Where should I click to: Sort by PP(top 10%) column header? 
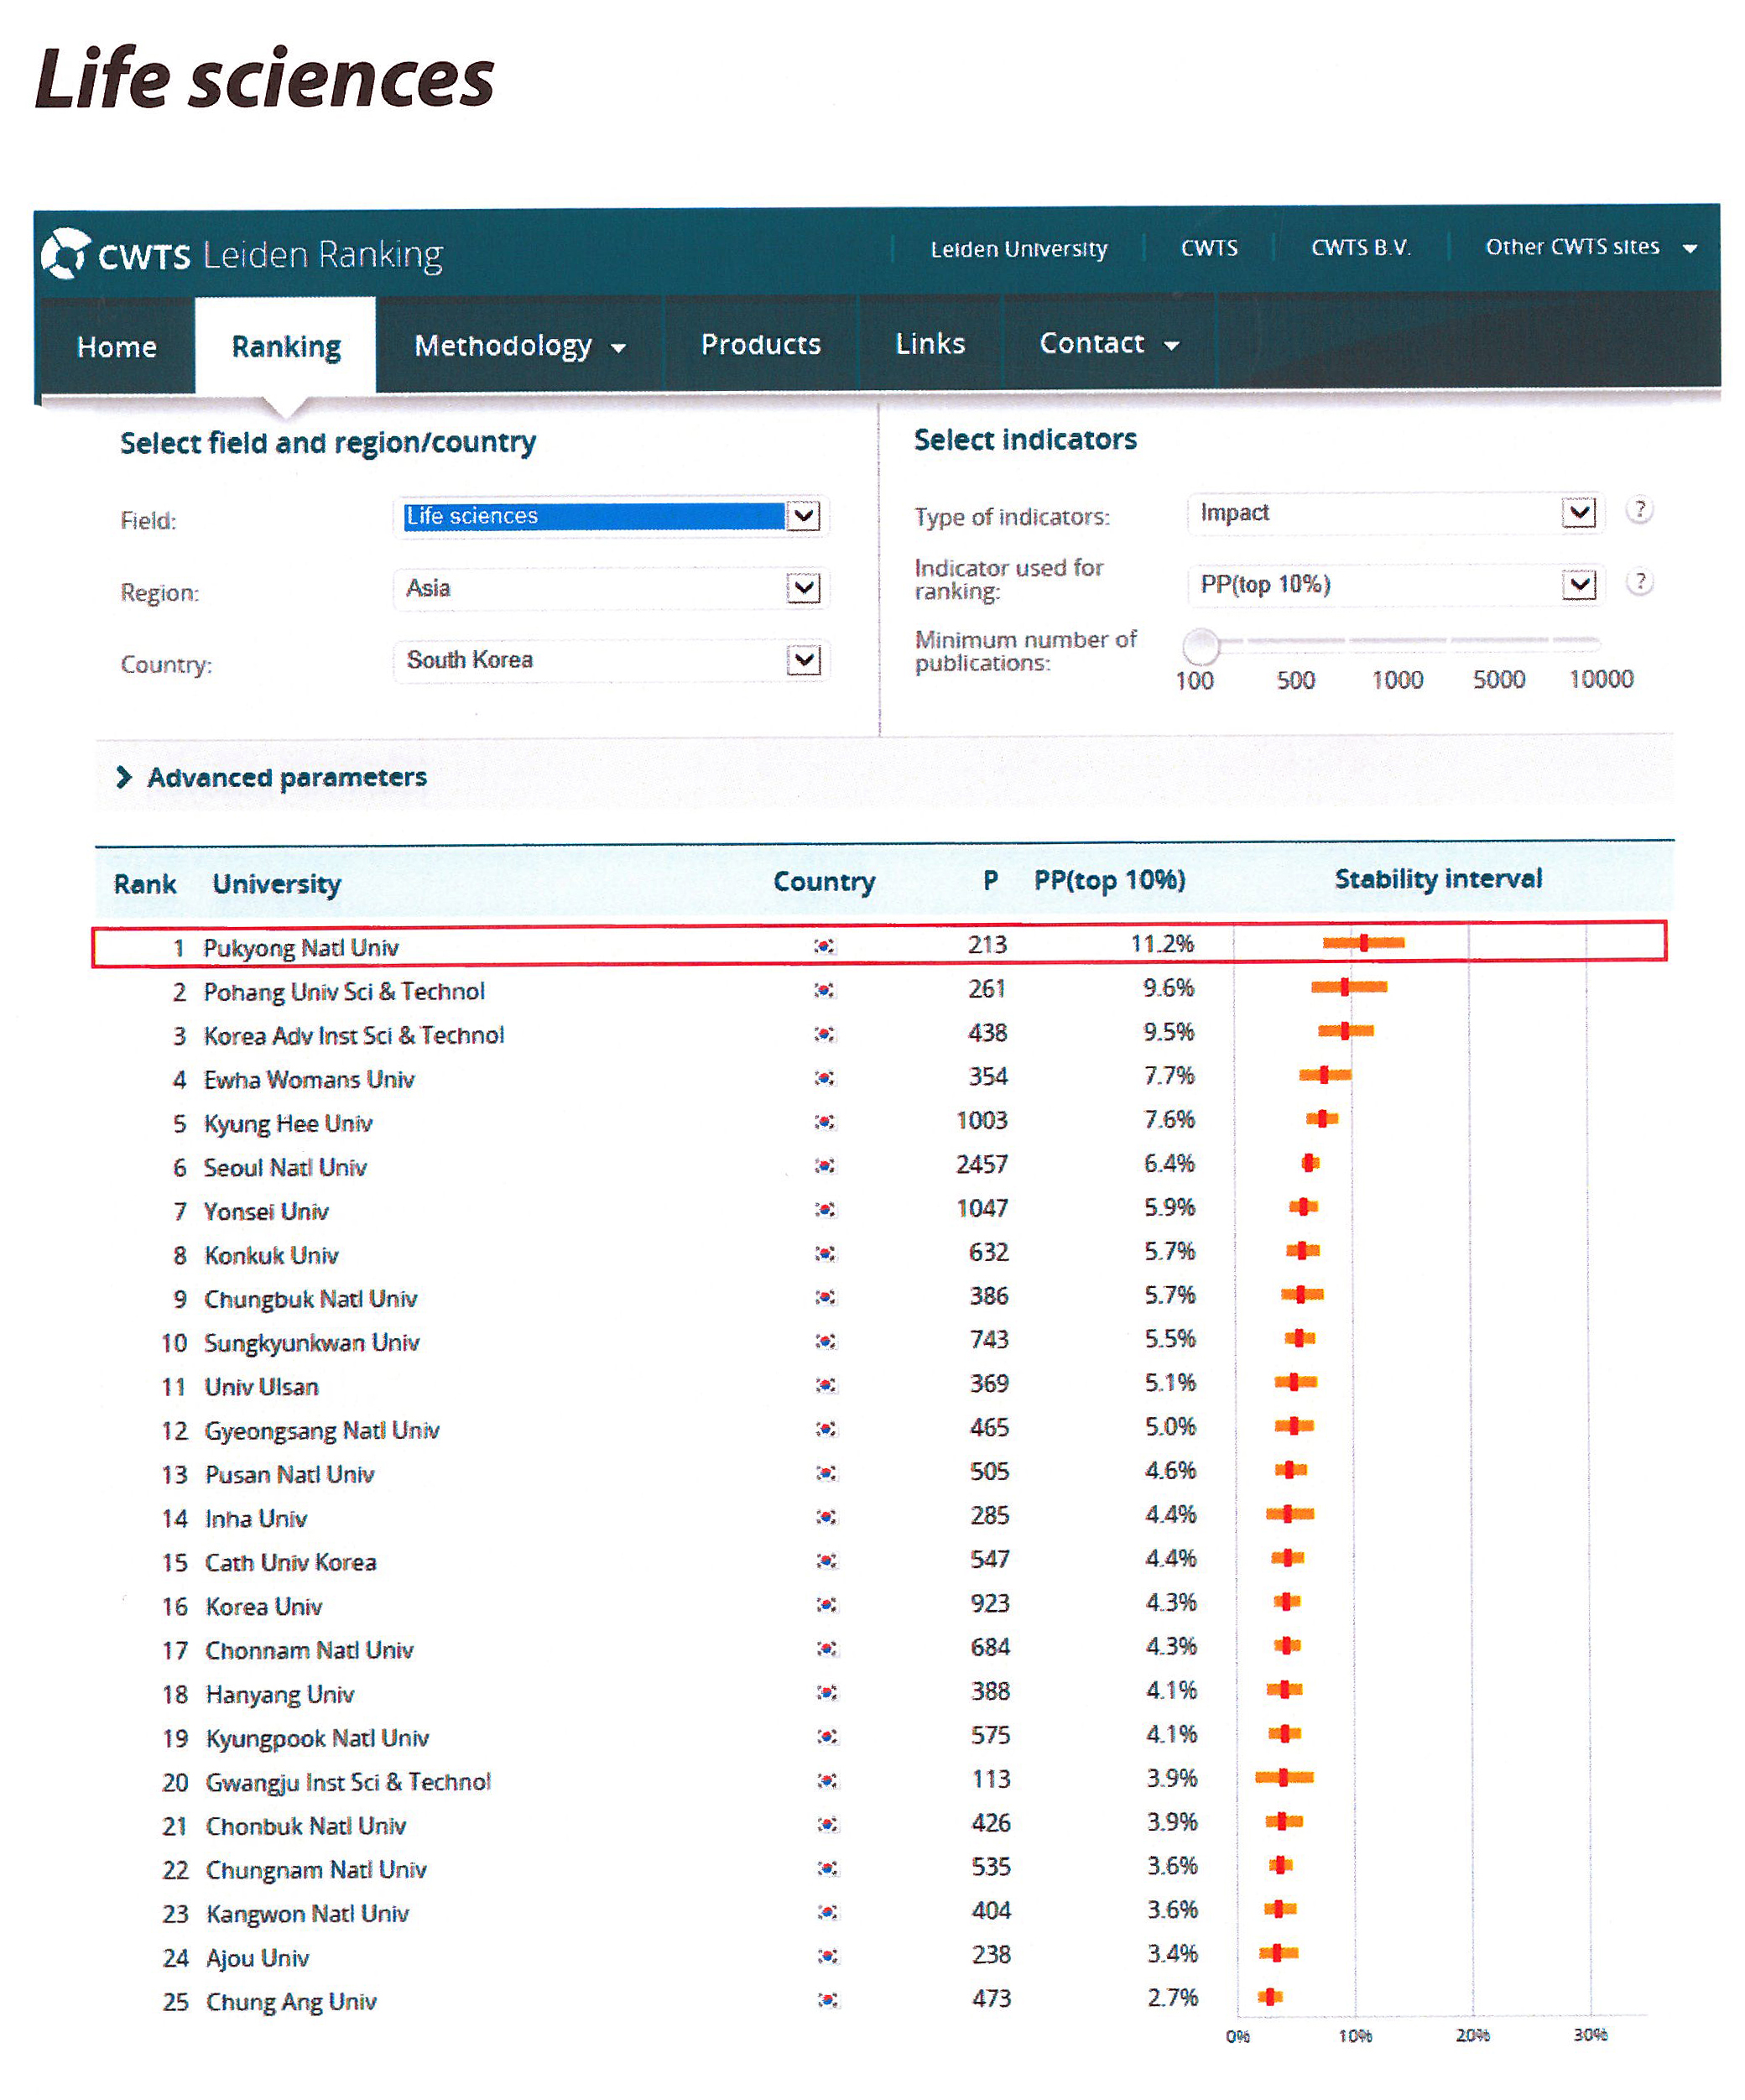pos(1109,880)
